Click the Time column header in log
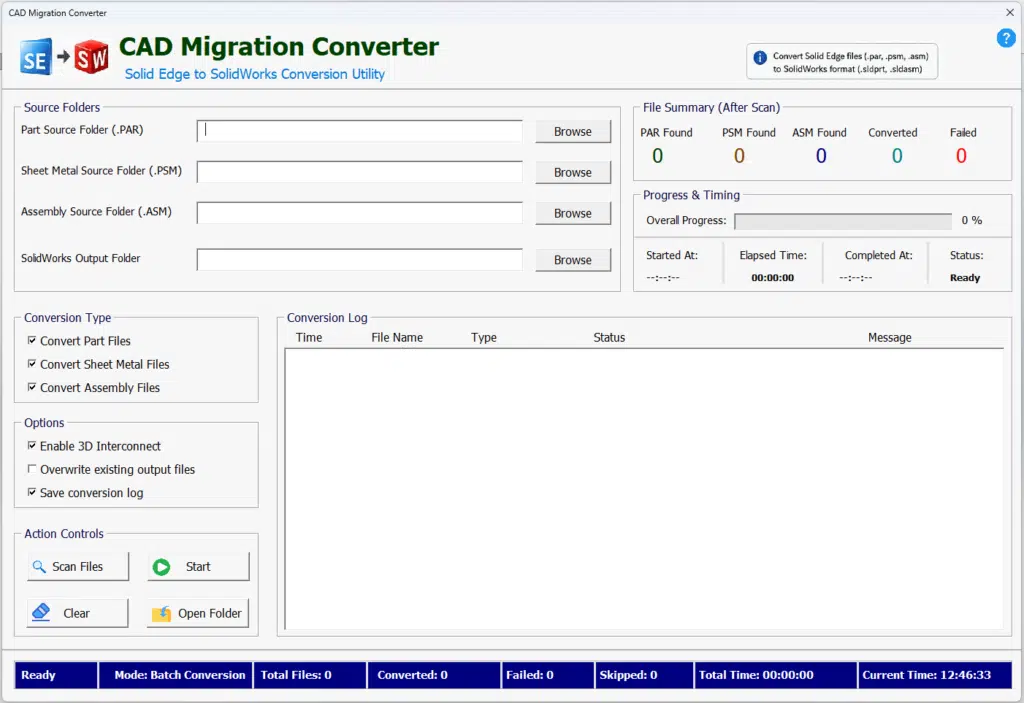This screenshot has width=1024, height=703. pyautogui.click(x=309, y=338)
